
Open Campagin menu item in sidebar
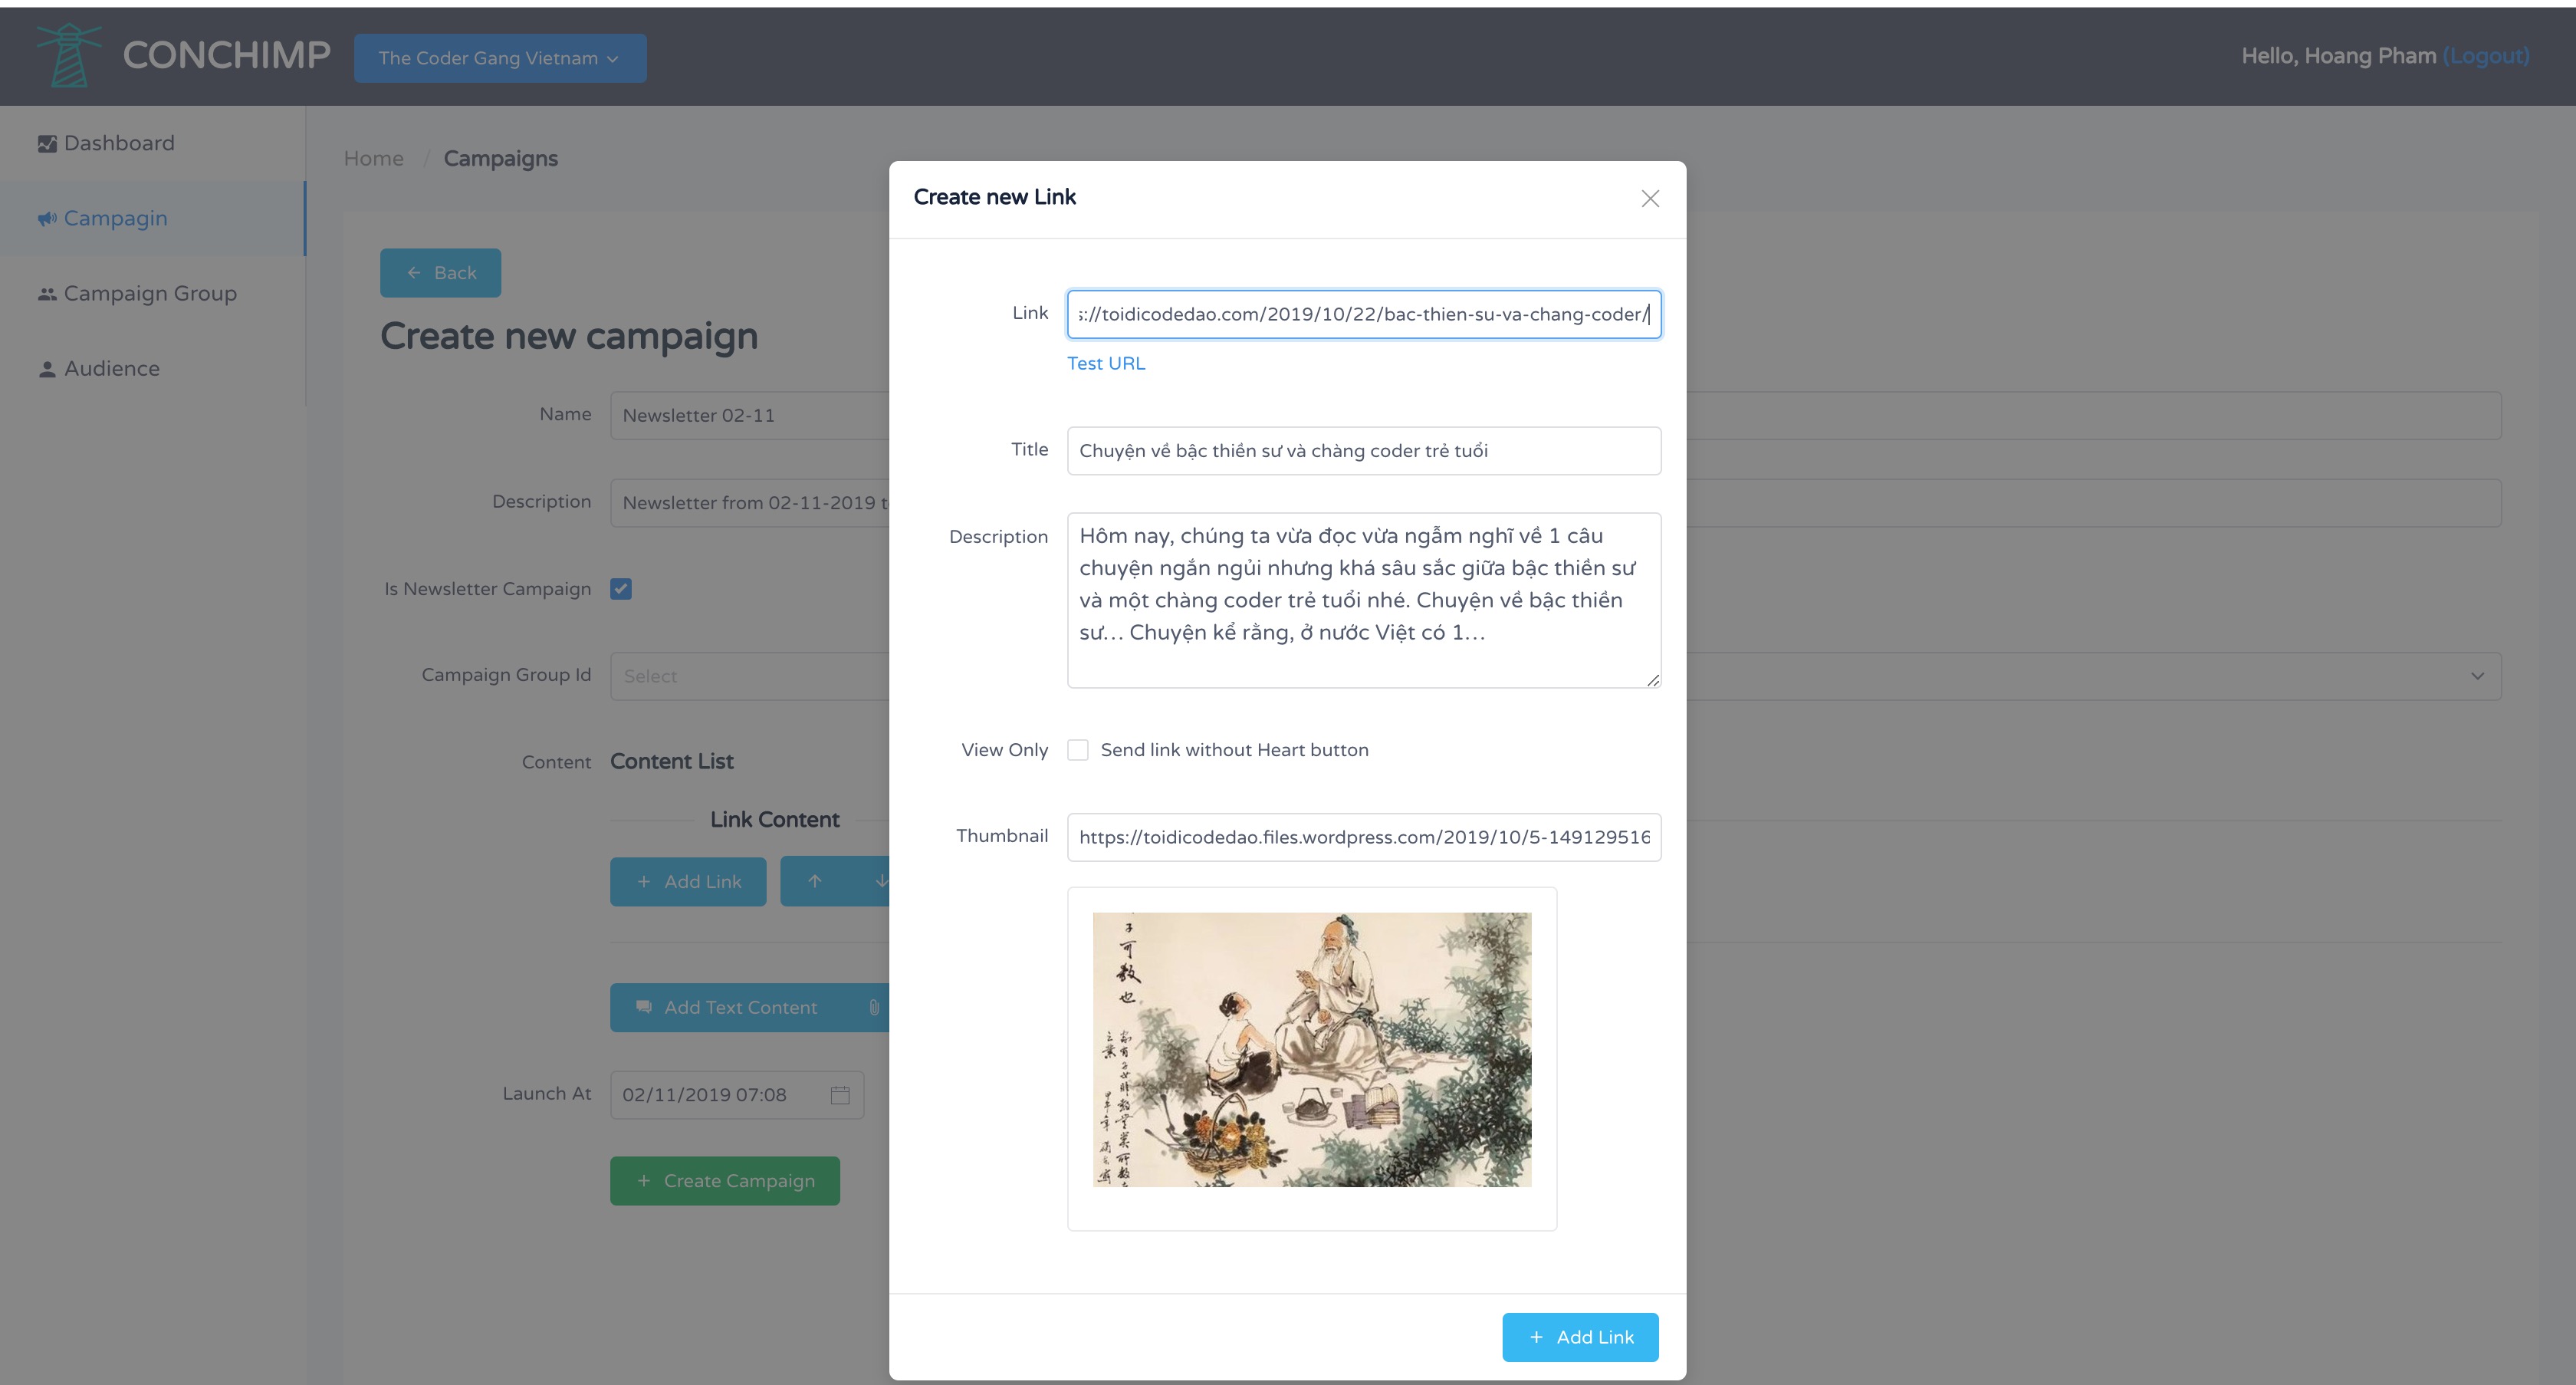[x=115, y=218]
